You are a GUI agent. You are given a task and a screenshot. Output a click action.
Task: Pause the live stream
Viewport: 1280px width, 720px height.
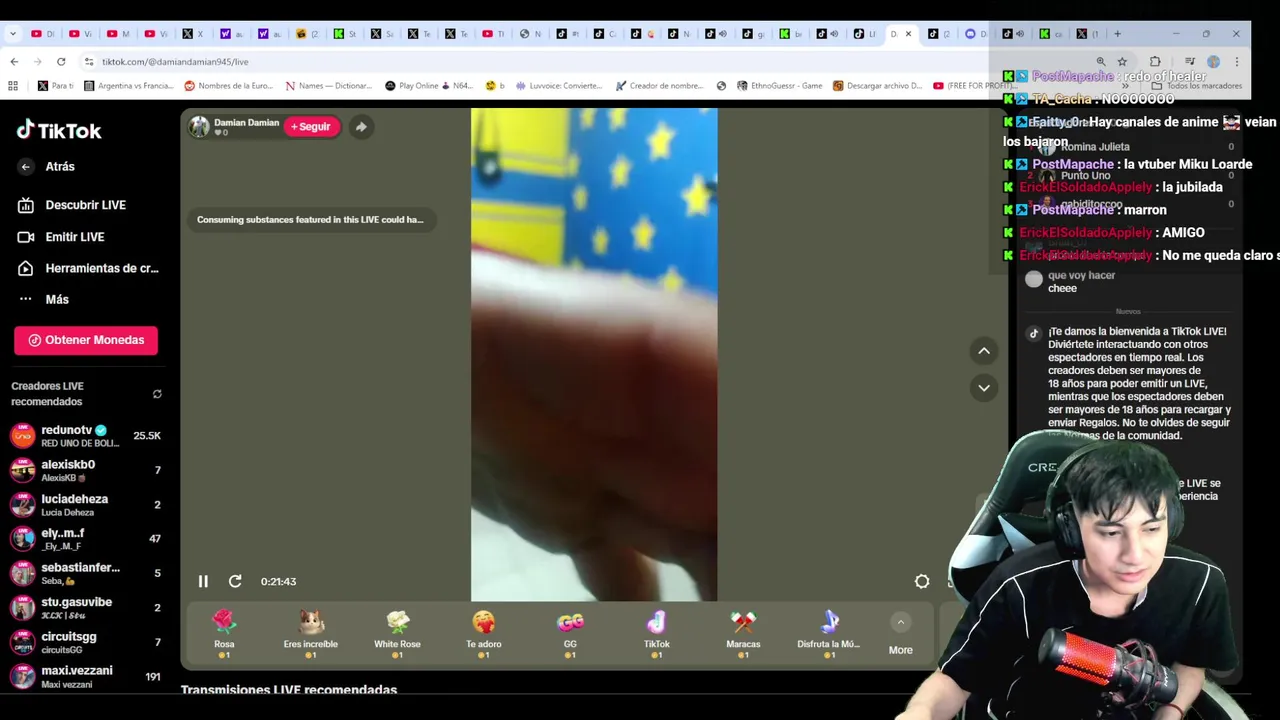coord(203,581)
